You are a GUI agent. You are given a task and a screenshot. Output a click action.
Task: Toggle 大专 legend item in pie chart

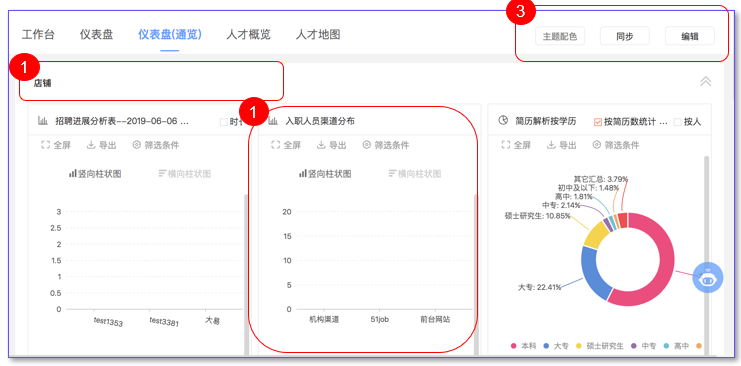[556, 346]
